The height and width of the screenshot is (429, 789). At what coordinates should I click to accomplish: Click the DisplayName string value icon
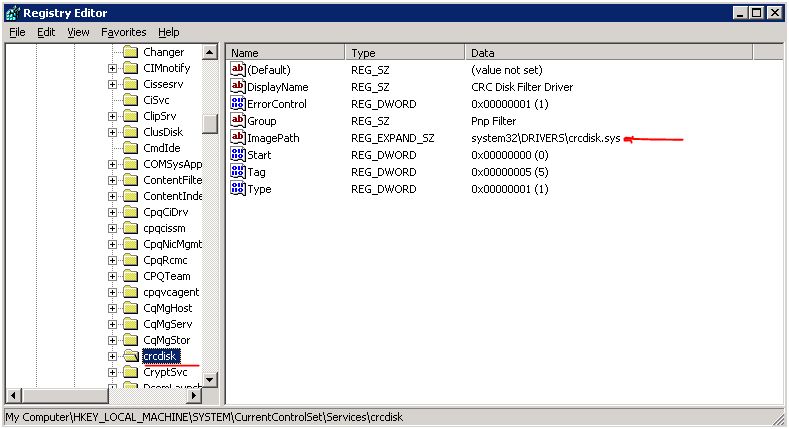[238, 86]
